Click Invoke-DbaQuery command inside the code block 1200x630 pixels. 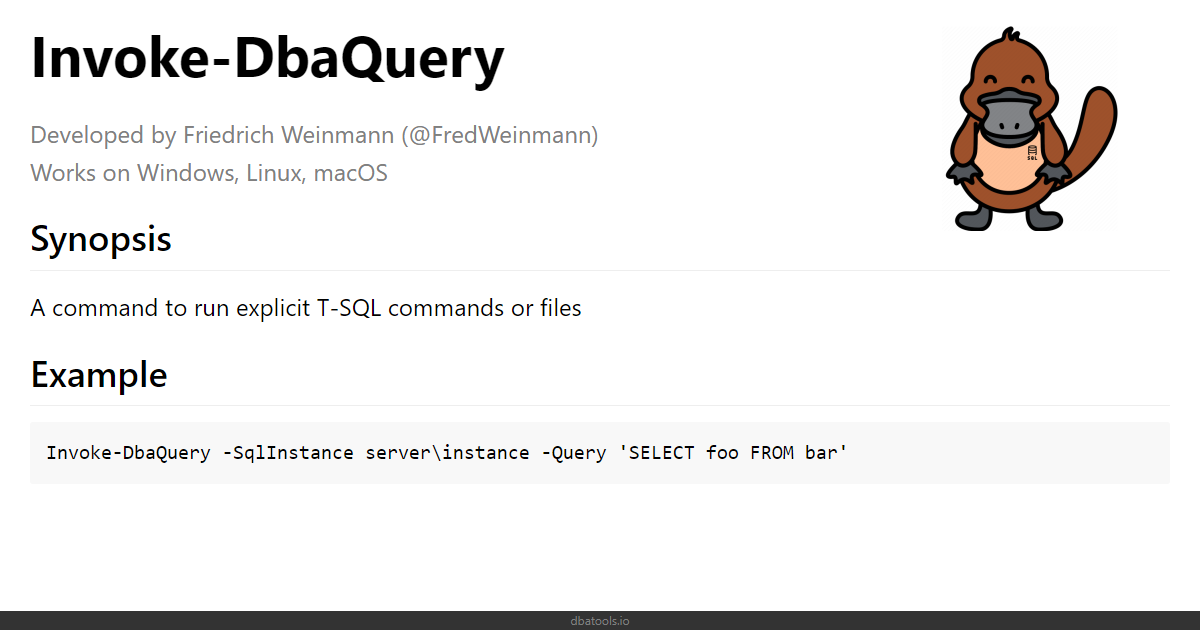pos(128,453)
